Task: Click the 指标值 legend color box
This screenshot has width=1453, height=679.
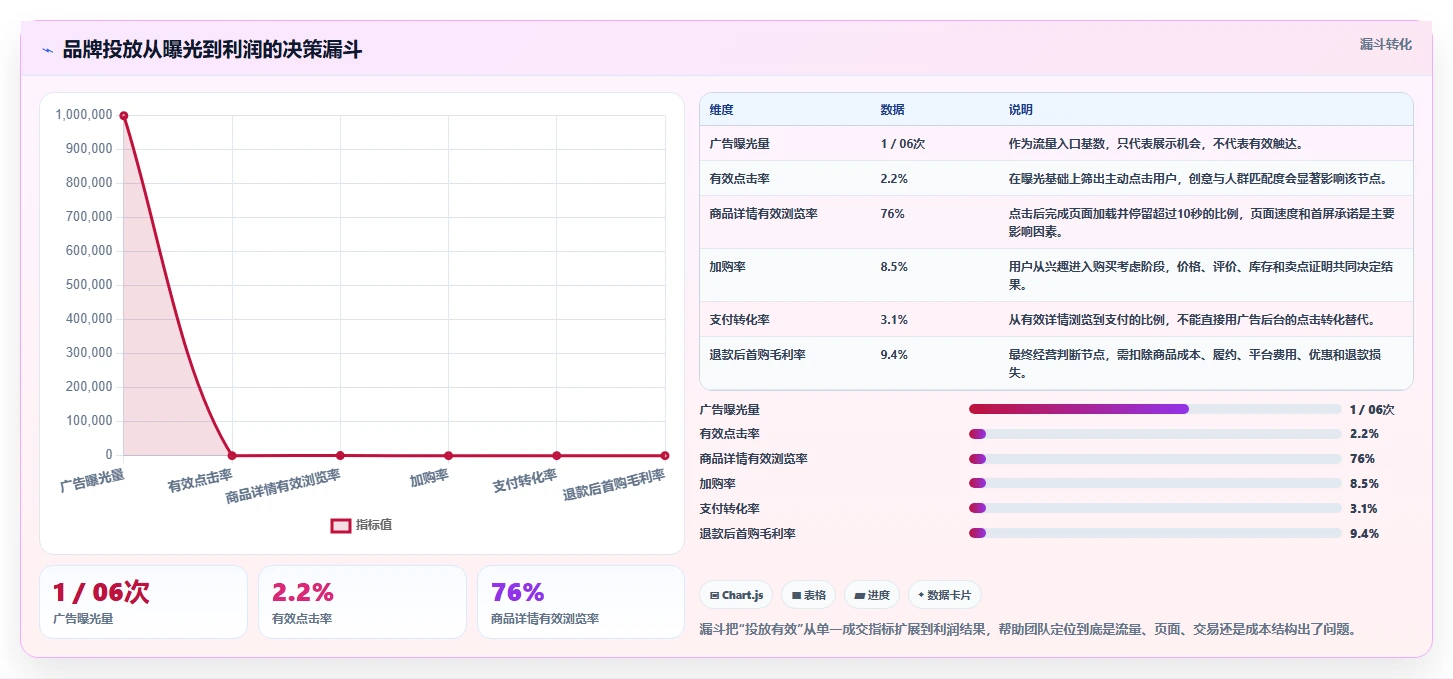Action: [341, 525]
